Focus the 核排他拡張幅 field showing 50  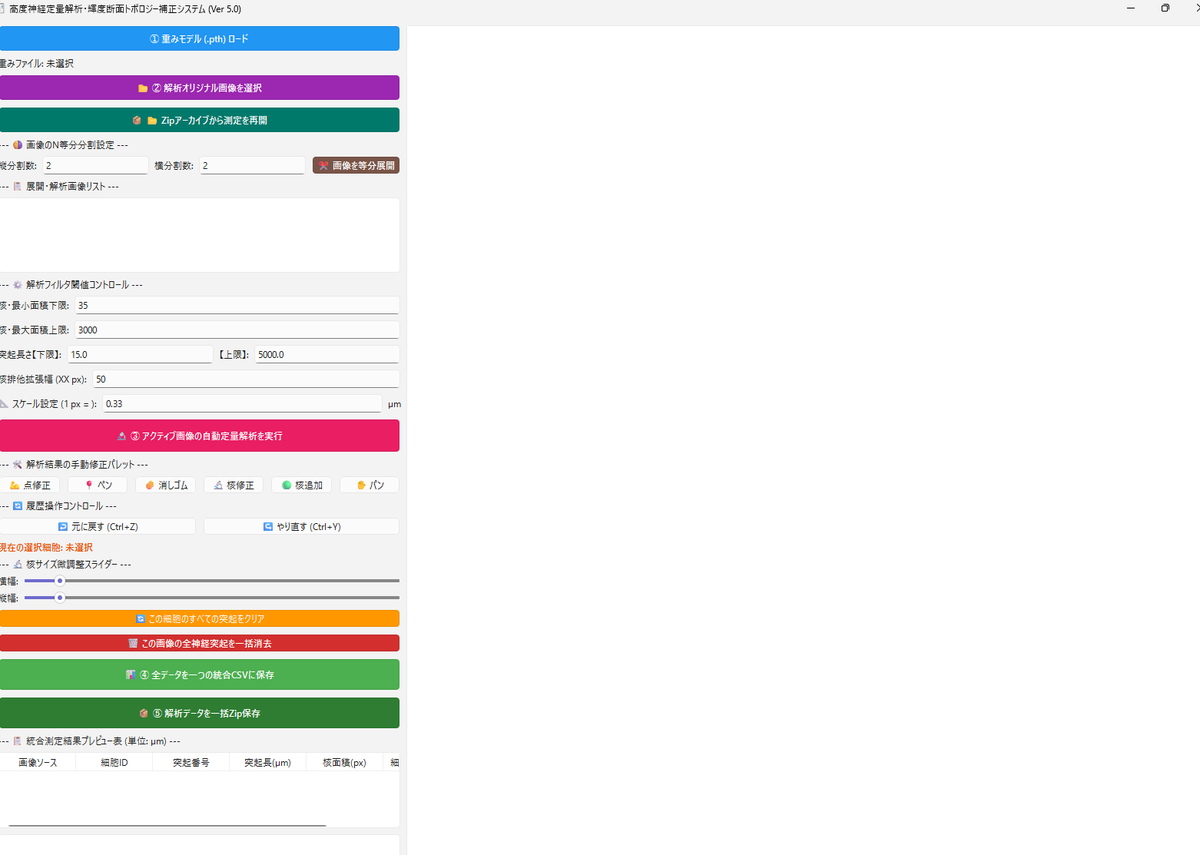tap(245, 379)
